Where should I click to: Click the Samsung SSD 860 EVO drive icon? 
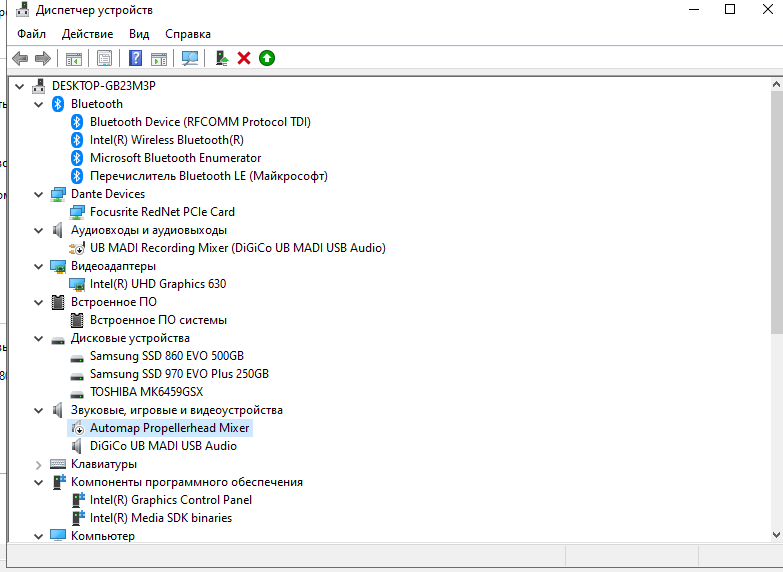pyautogui.click(x=77, y=358)
